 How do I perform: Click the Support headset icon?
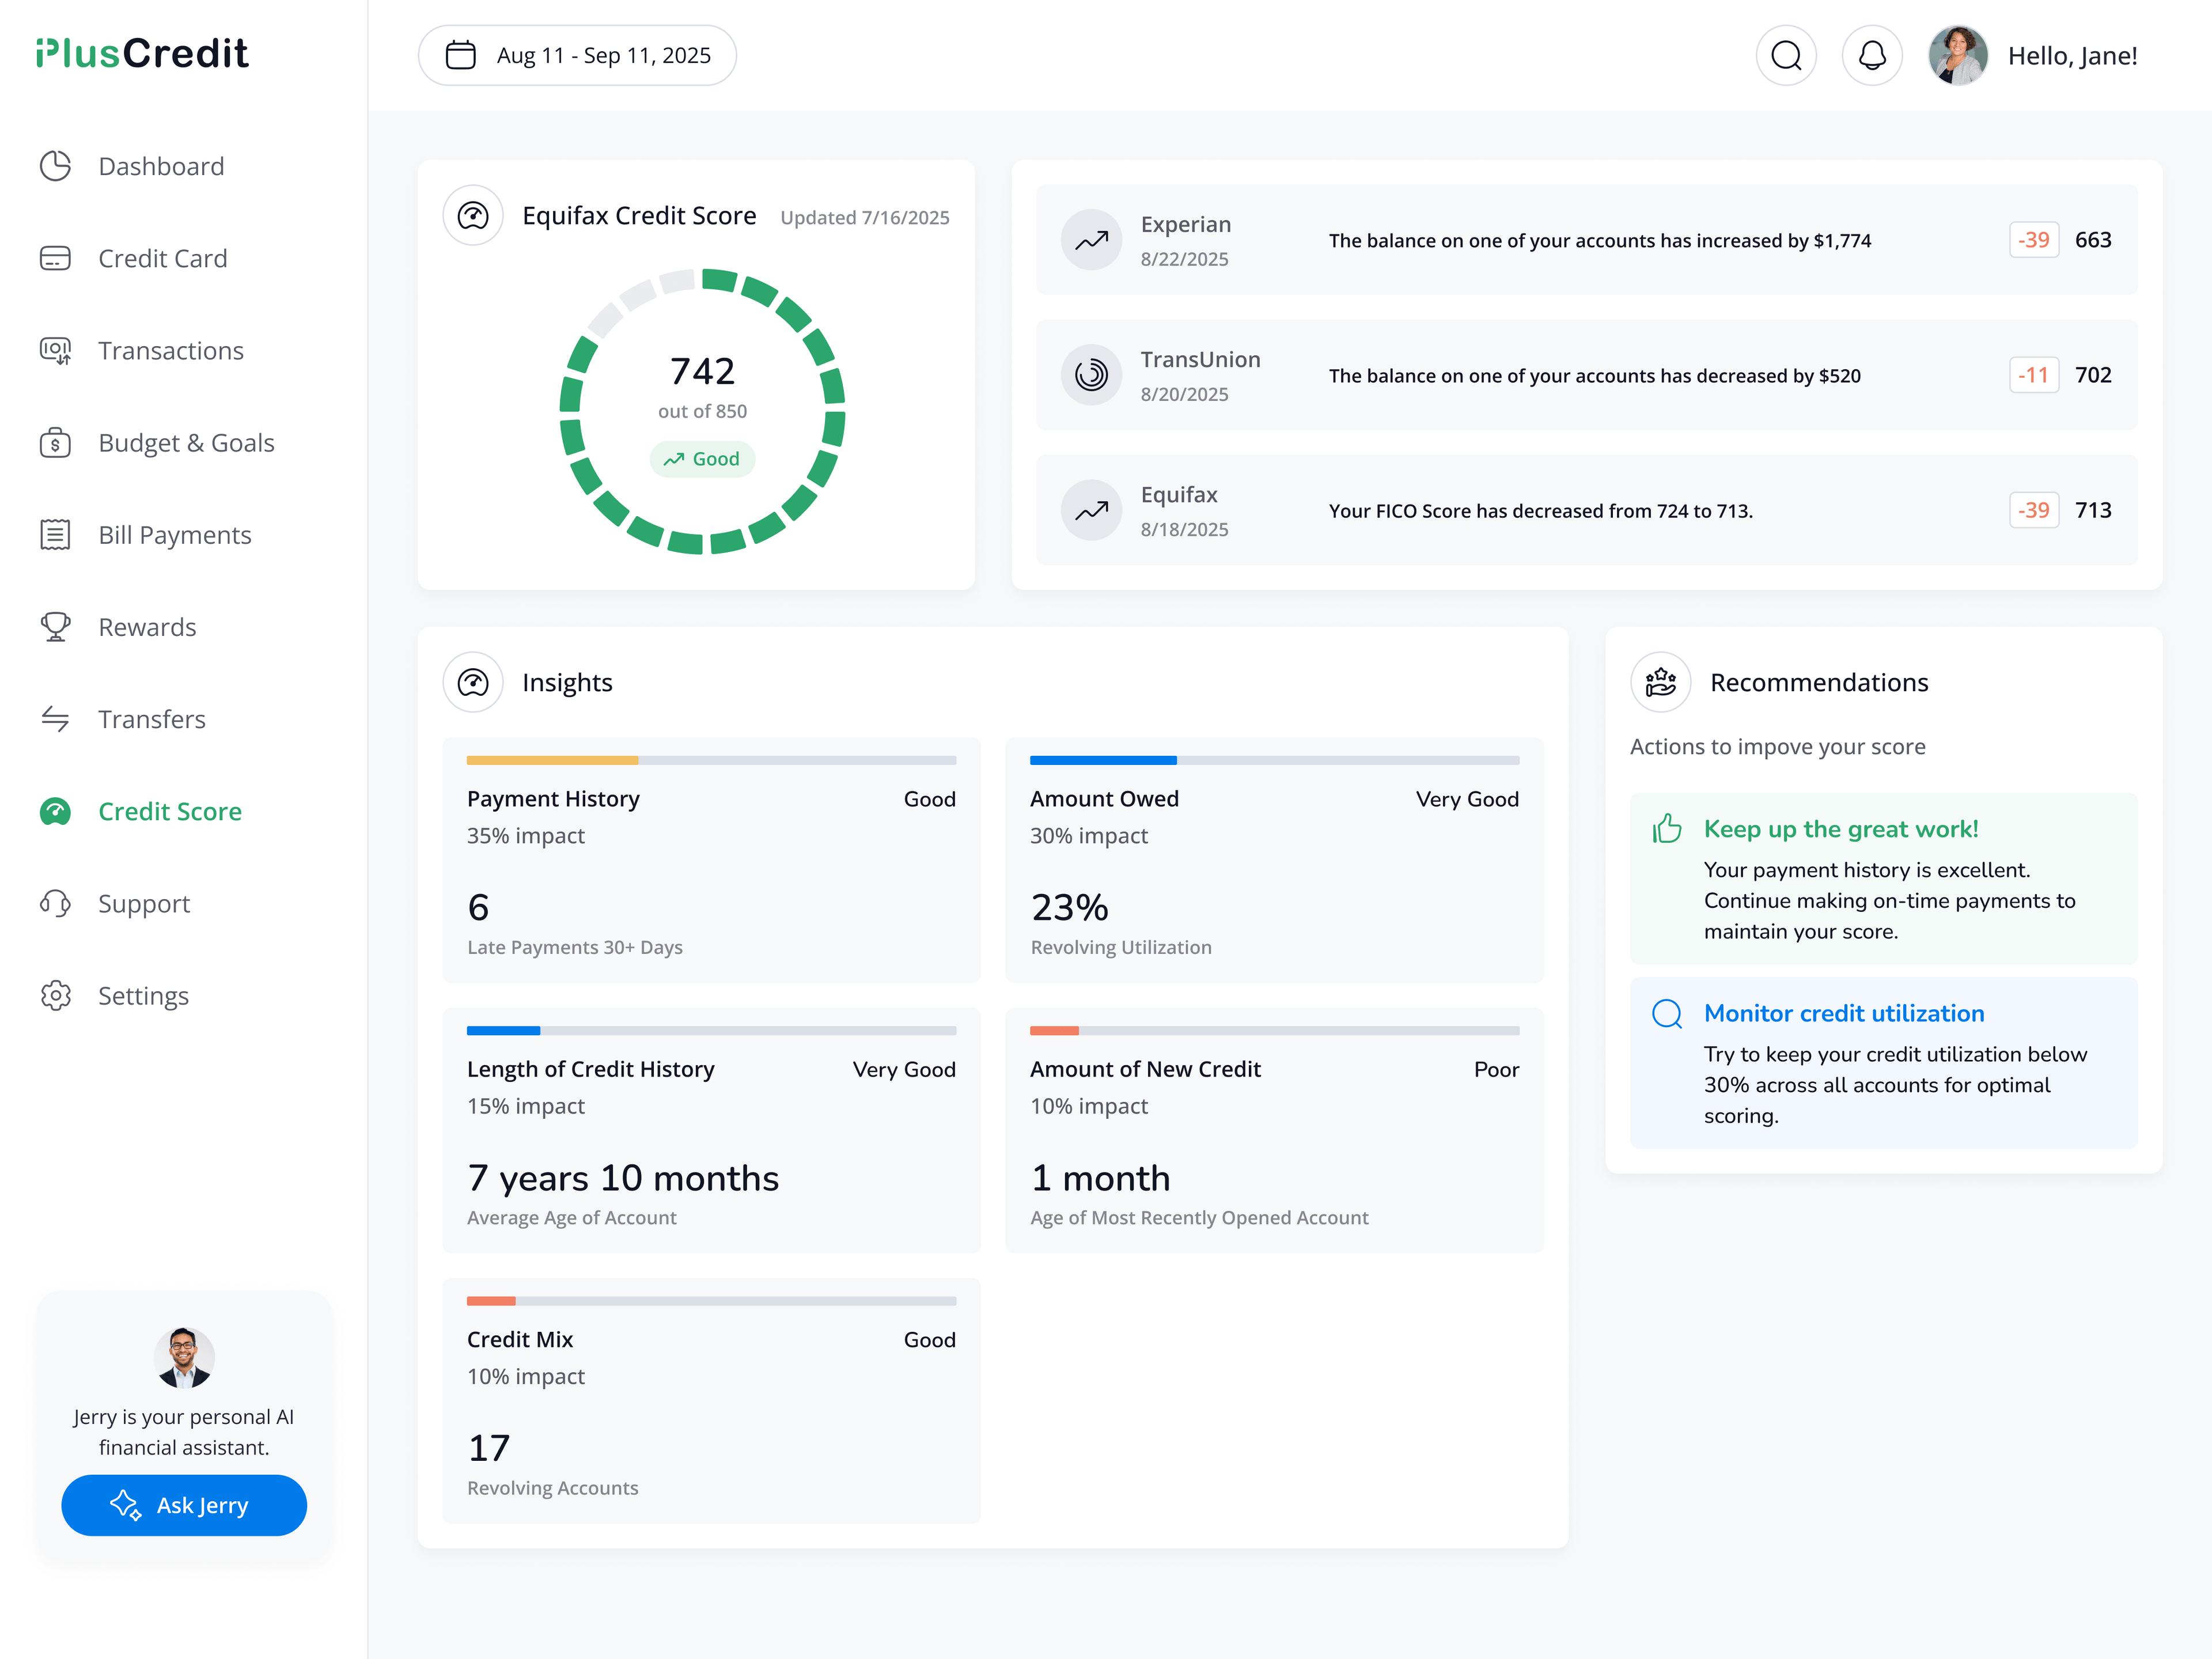(x=55, y=903)
